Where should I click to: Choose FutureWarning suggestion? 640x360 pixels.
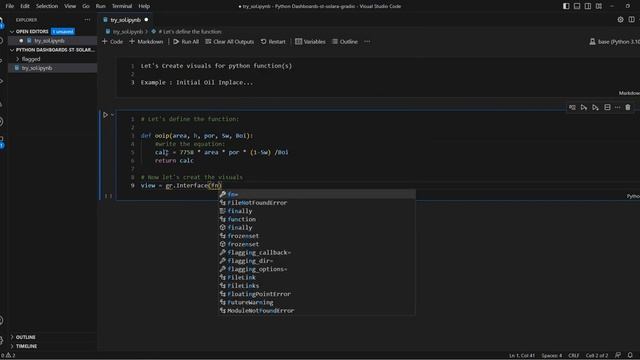pos(317,302)
